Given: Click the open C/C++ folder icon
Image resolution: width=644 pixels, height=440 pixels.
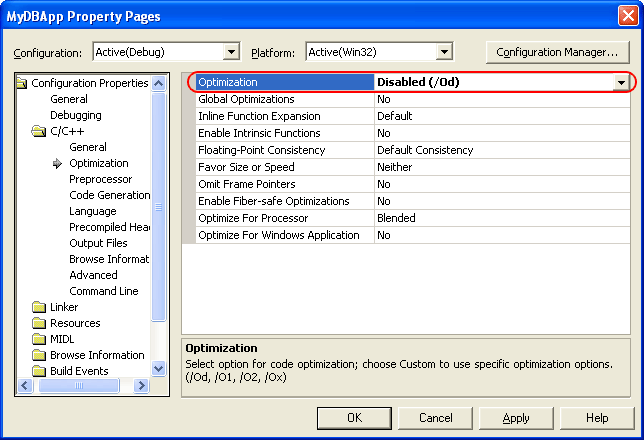Looking at the screenshot, I should pyautogui.click(x=39, y=131).
